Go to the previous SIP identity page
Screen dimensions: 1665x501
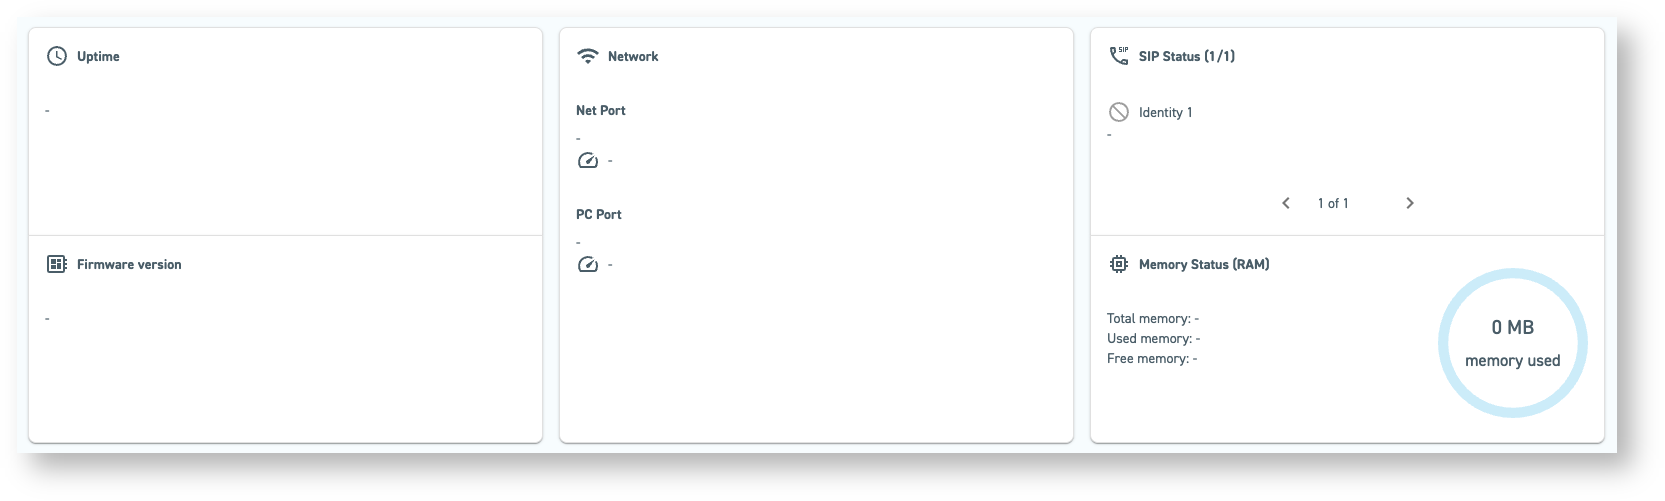[x=1286, y=203]
